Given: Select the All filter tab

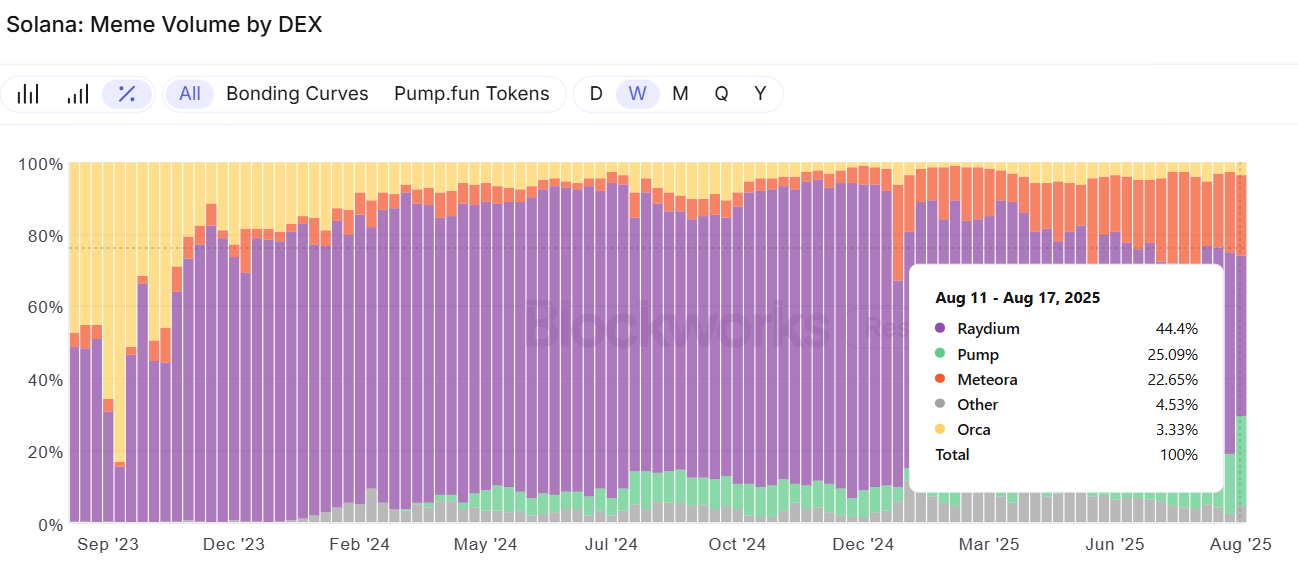Looking at the screenshot, I should point(190,94).
